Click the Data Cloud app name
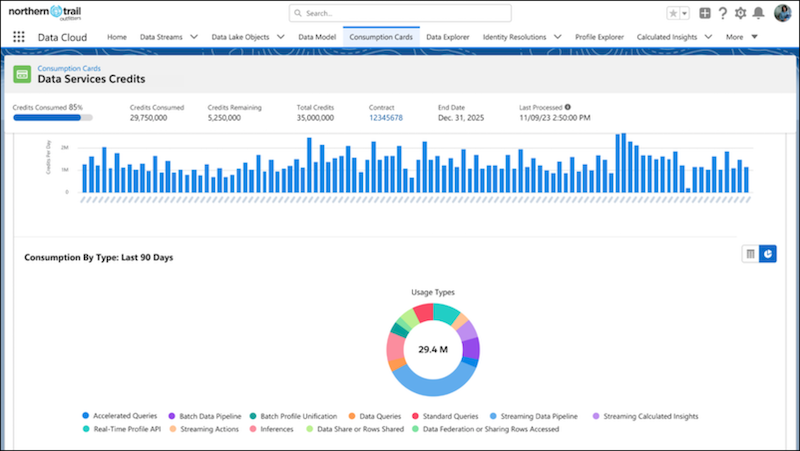800x451 pixels. click(62, 37)
